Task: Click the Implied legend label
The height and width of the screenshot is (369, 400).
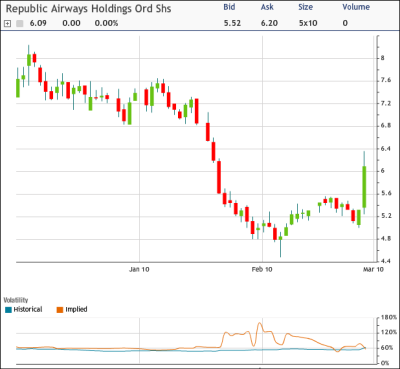Action: click(x=76, y=310)
